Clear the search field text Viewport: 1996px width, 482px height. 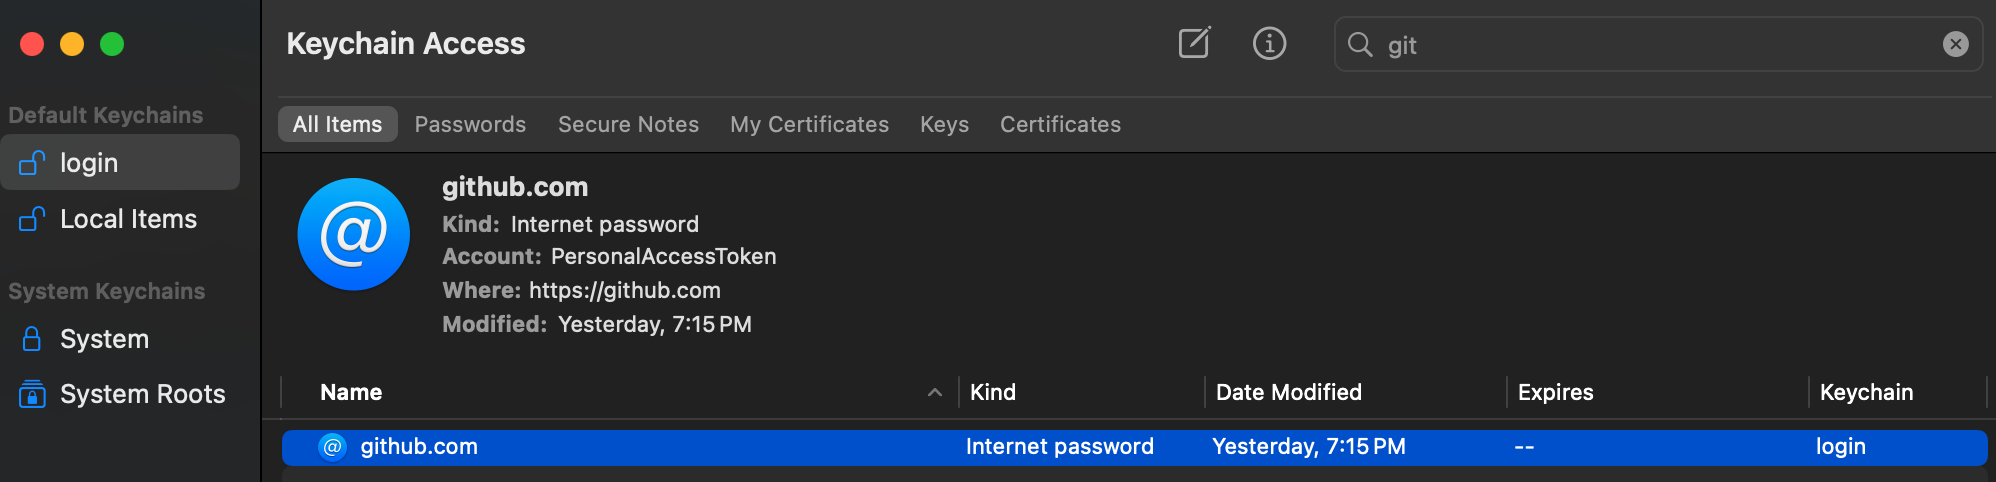[1955, 44]
